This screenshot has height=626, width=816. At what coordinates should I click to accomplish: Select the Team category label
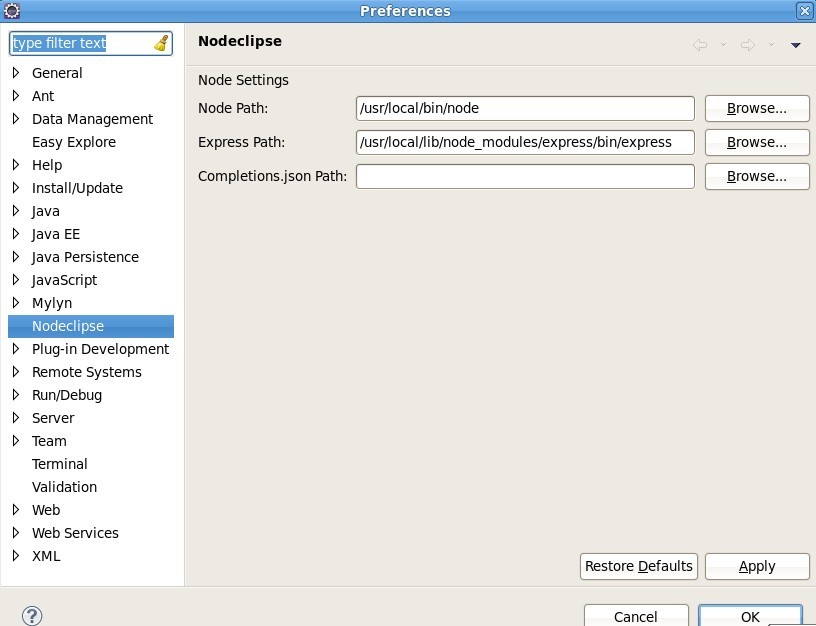point(49,441)
